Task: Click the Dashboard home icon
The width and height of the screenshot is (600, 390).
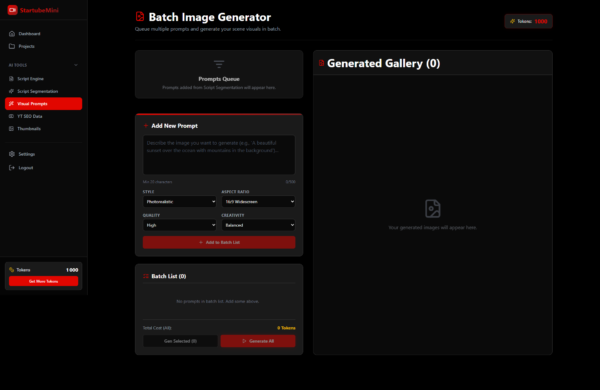Action: 12,34
